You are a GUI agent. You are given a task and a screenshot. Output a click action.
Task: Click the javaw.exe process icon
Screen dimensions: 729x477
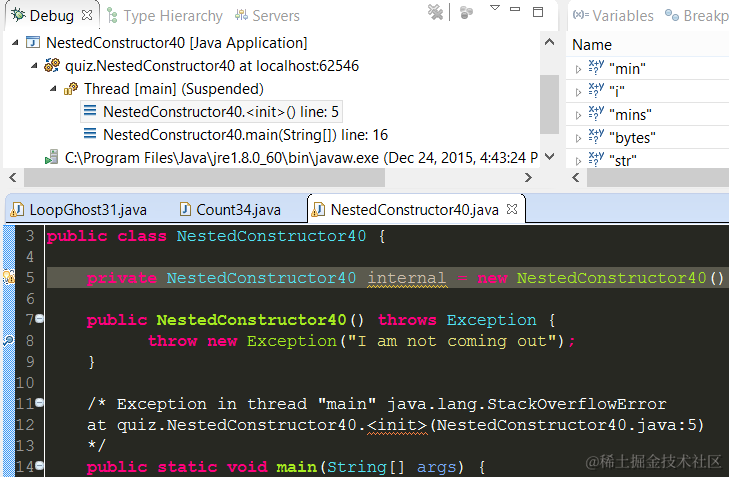click(x=51, y=157)
